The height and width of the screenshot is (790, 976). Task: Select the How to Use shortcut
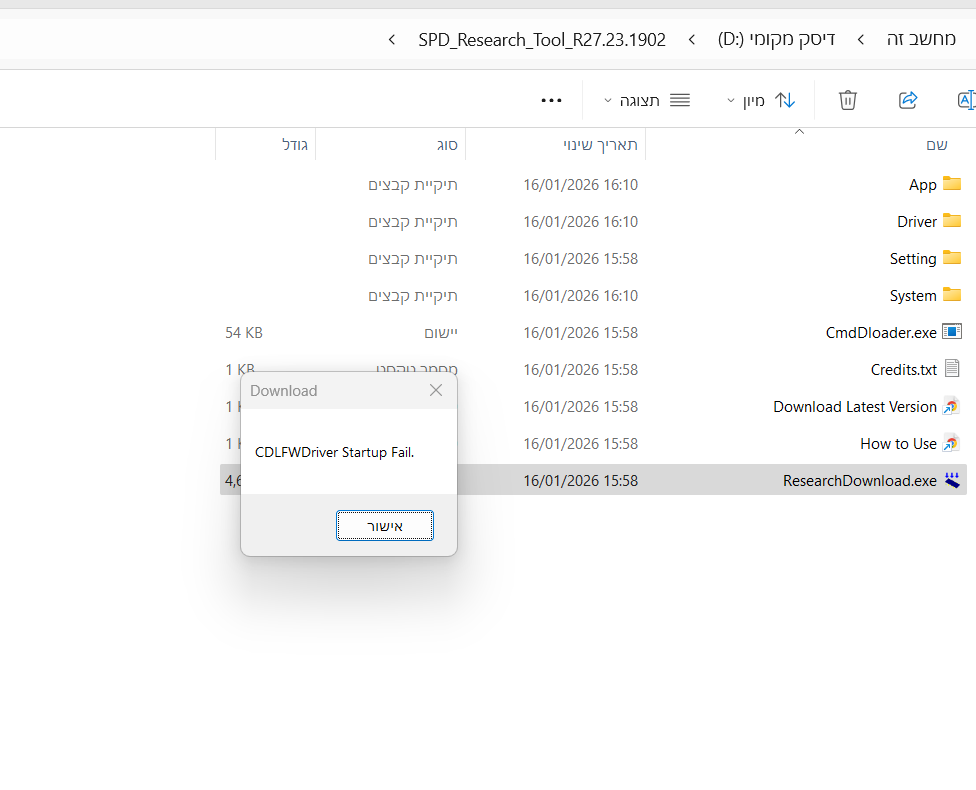(898, 443)
